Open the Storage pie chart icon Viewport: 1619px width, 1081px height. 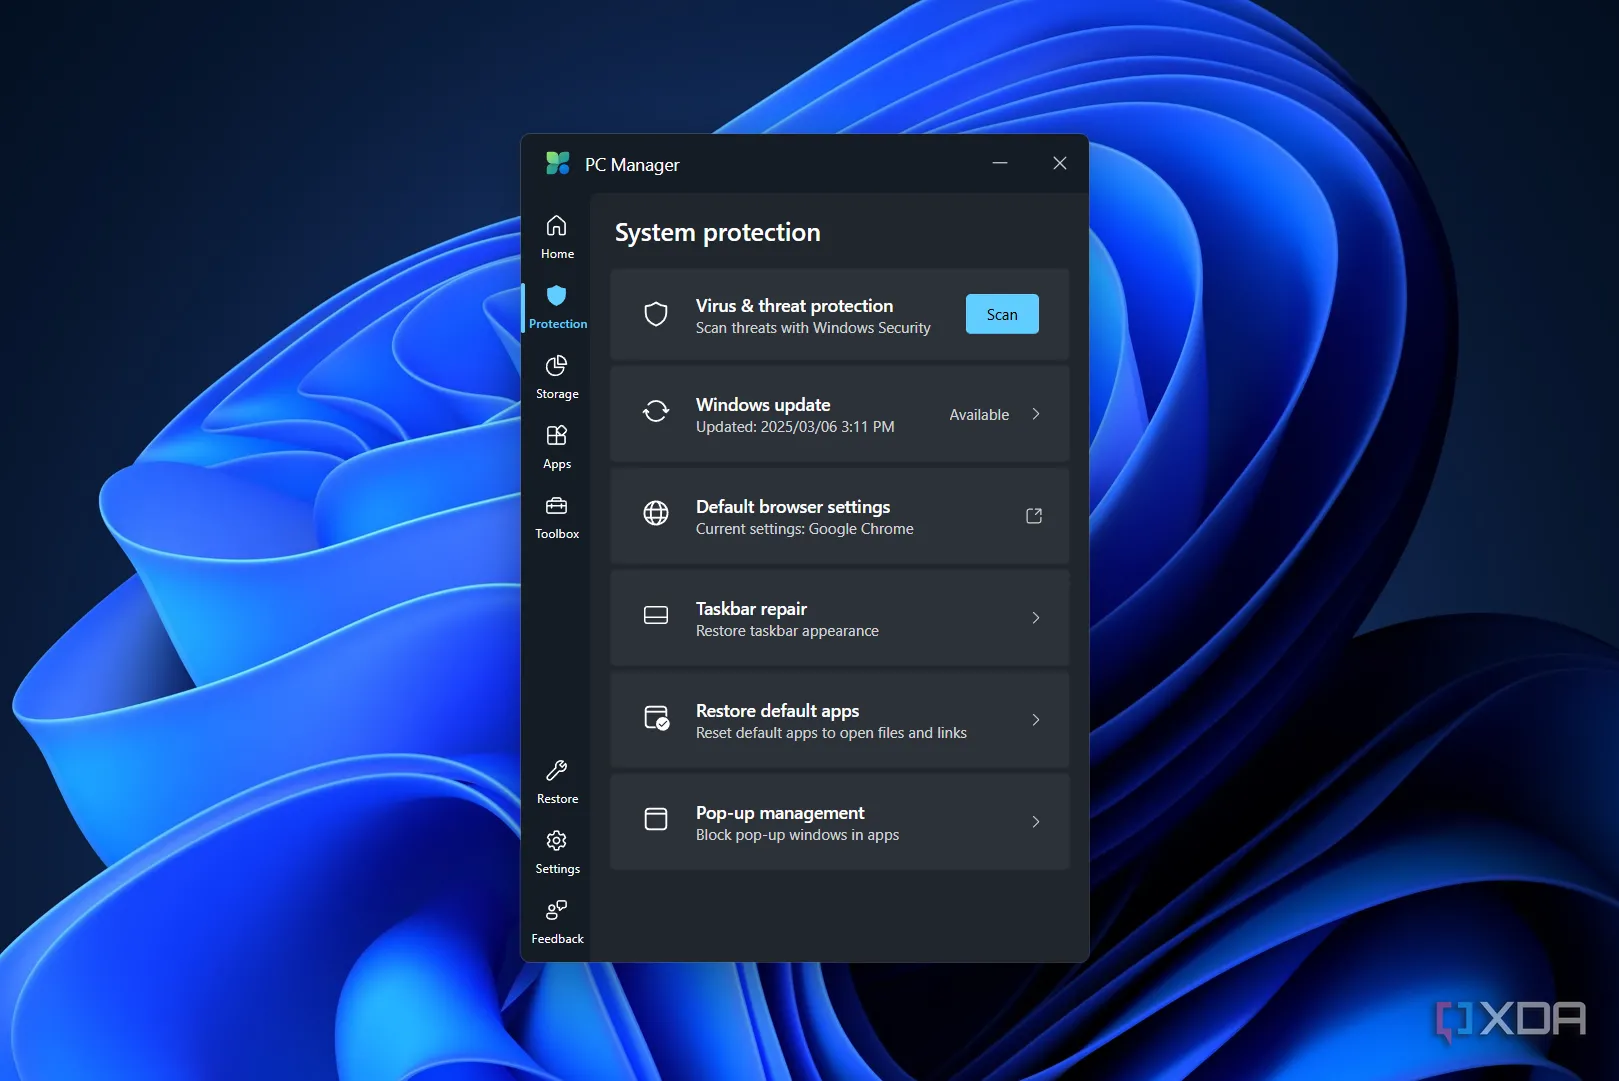[556, 365]
